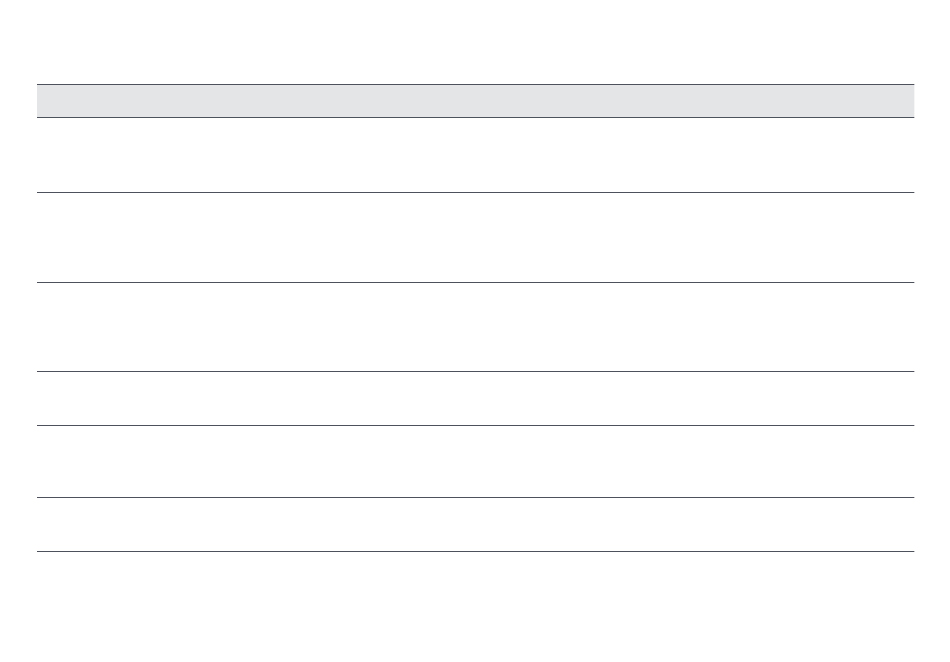Click the divider between fourth and fifth rows
Screen dimensions: 950x662
[475, 426]
